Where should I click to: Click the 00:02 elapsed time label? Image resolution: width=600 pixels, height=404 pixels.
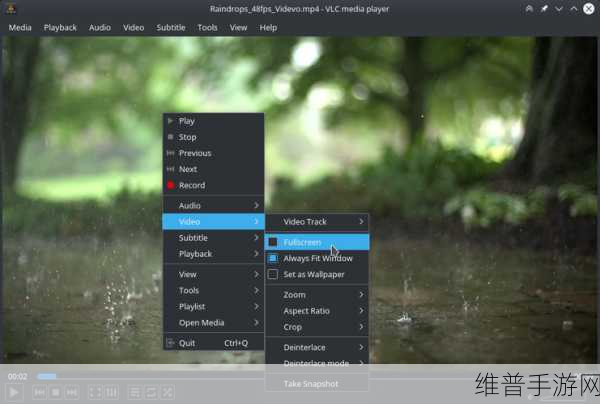click(x=17, y=376)
